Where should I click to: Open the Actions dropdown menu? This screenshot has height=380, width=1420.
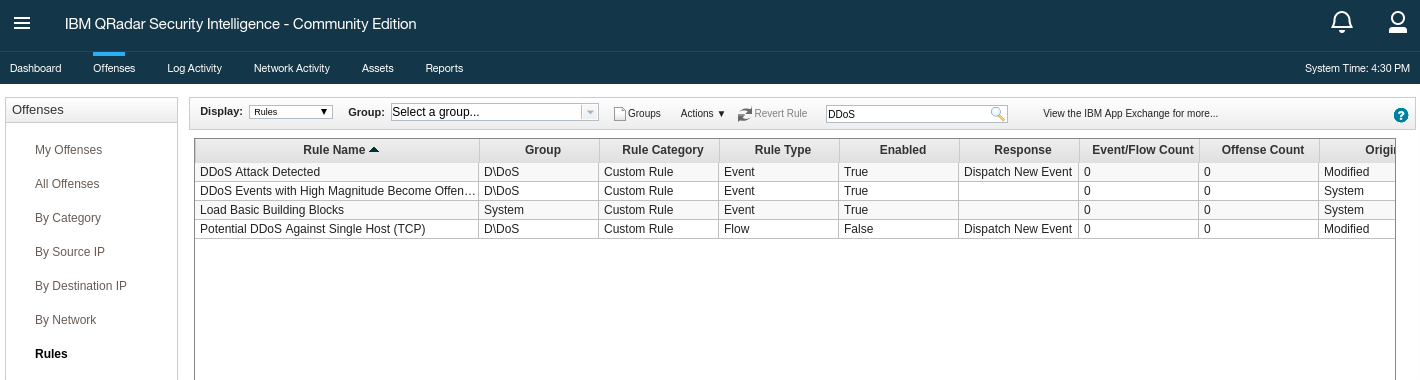click(x=703, y=114)
